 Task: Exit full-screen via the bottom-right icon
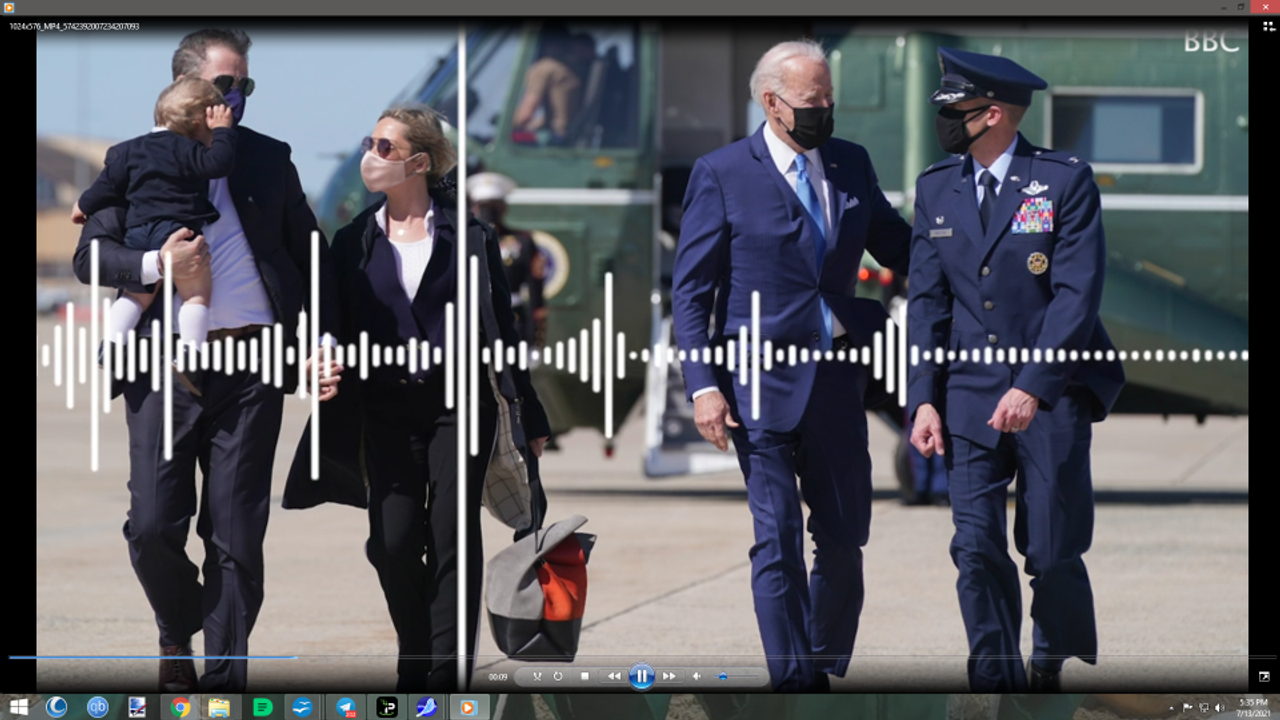click(x=1264, y=677)
